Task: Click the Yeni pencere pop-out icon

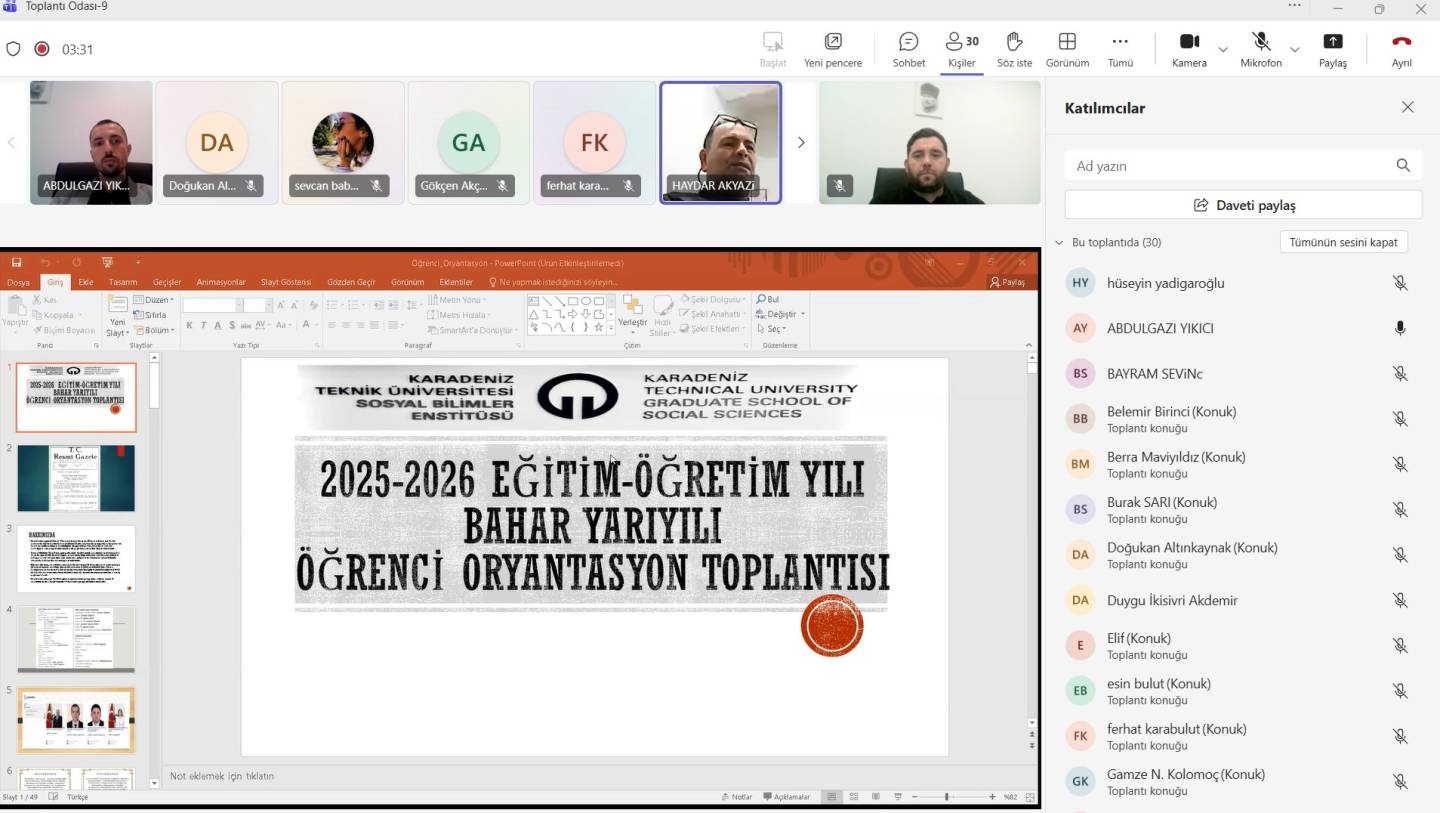Action: click(x=832, y=42)
